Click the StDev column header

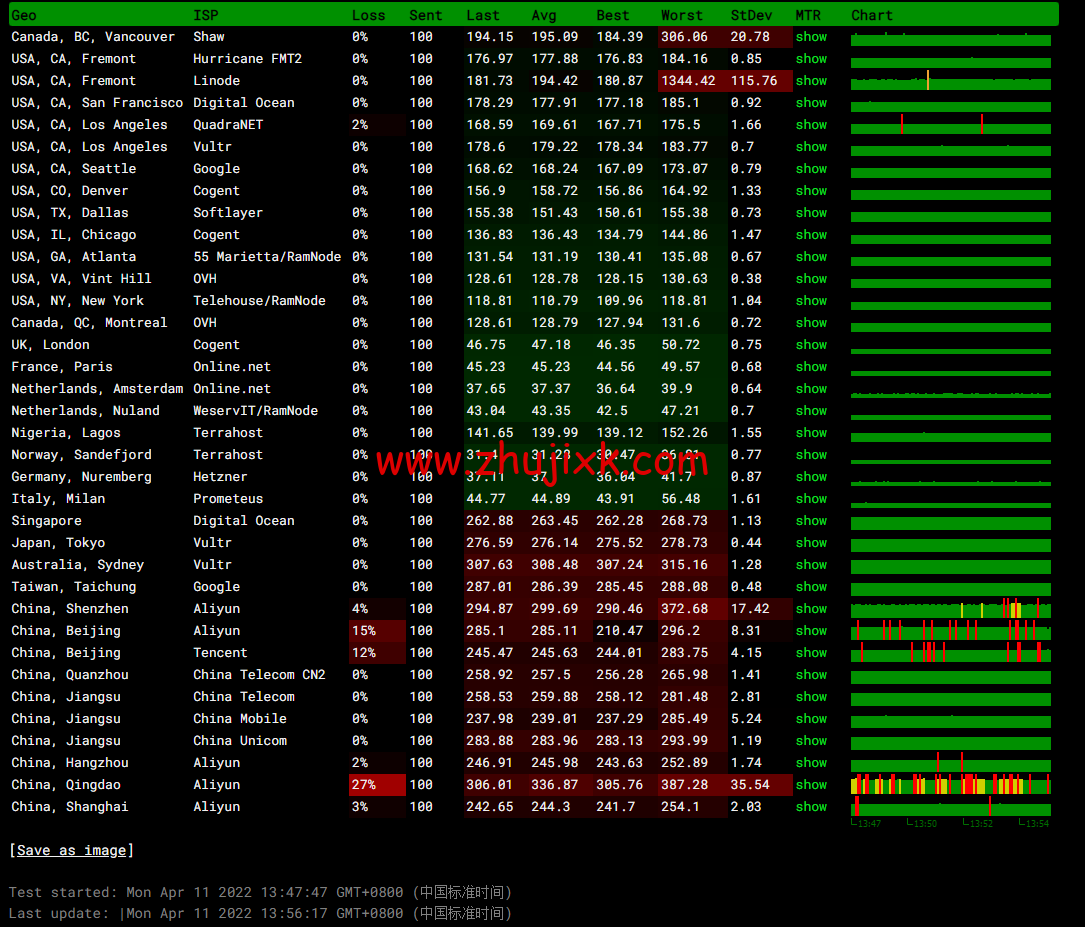click(750, 15)
